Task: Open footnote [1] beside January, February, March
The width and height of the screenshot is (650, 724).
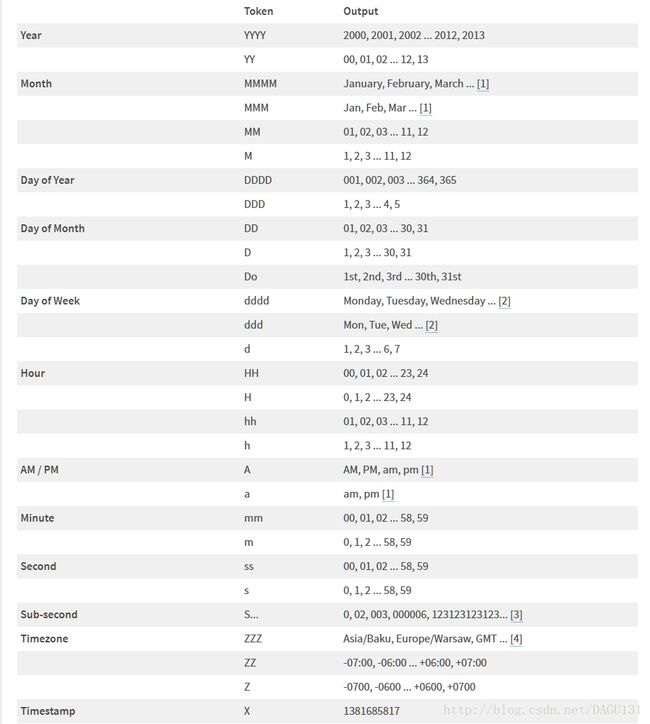Action: point(482,84)
